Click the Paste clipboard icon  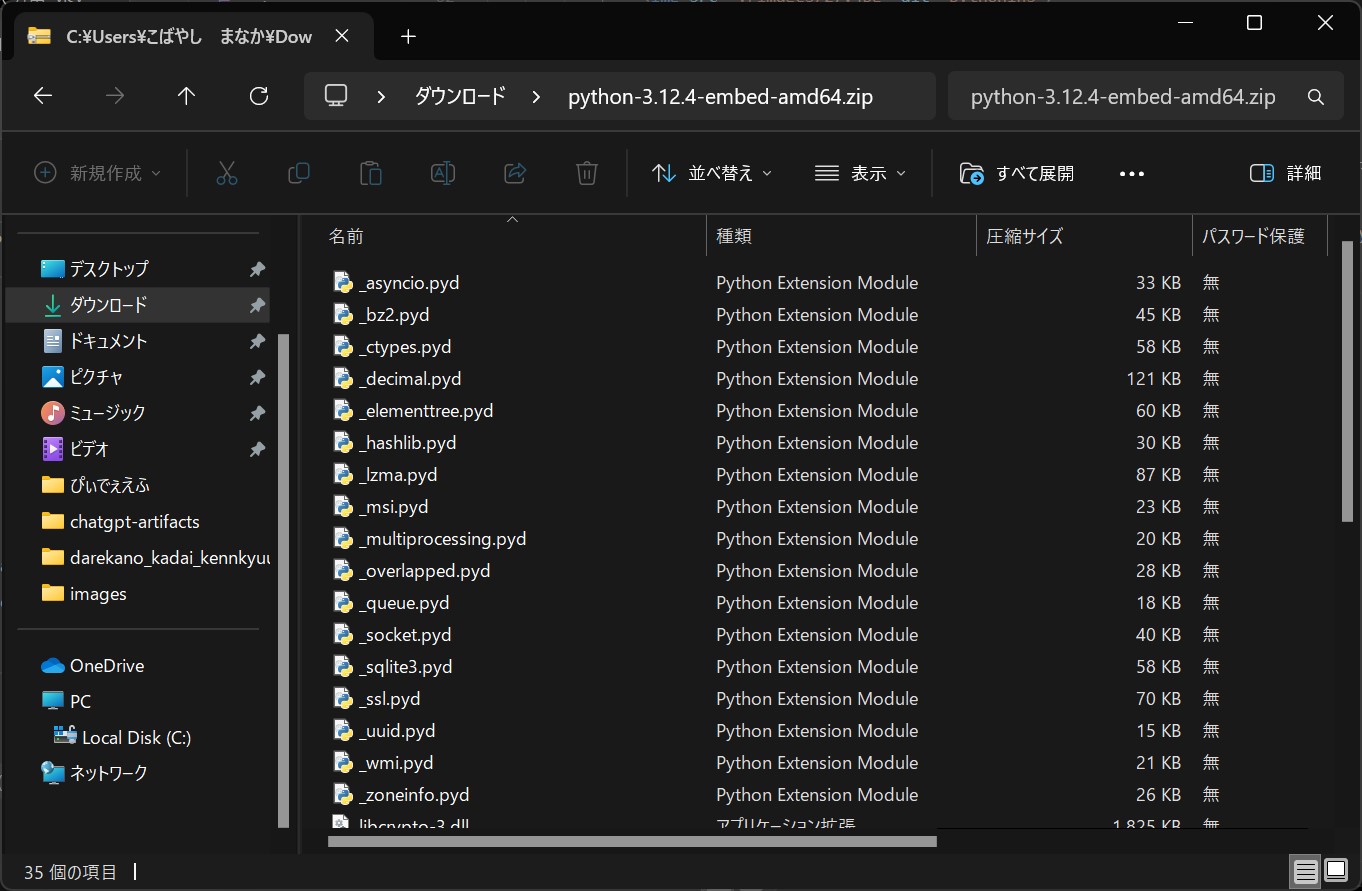tap(370, 173)
